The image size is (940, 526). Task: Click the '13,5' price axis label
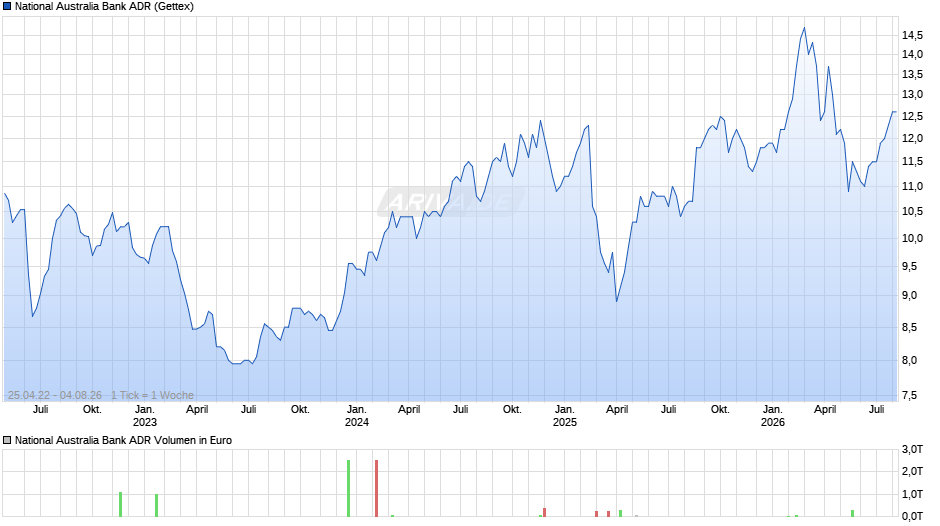pyautogui.click(x=912, y=74)
